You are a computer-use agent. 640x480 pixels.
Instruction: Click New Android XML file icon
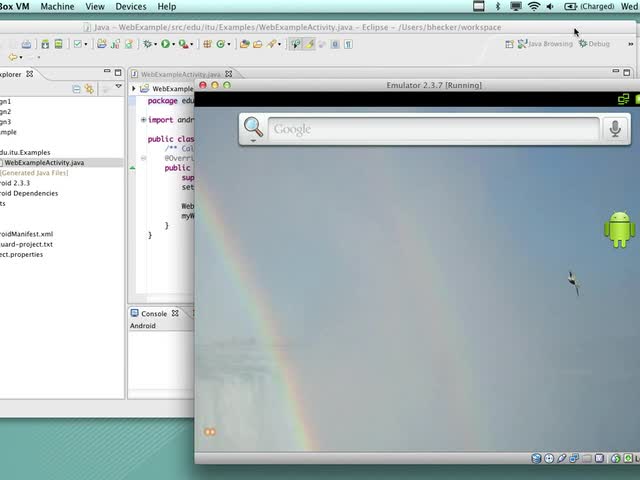(x=129, y=44)
